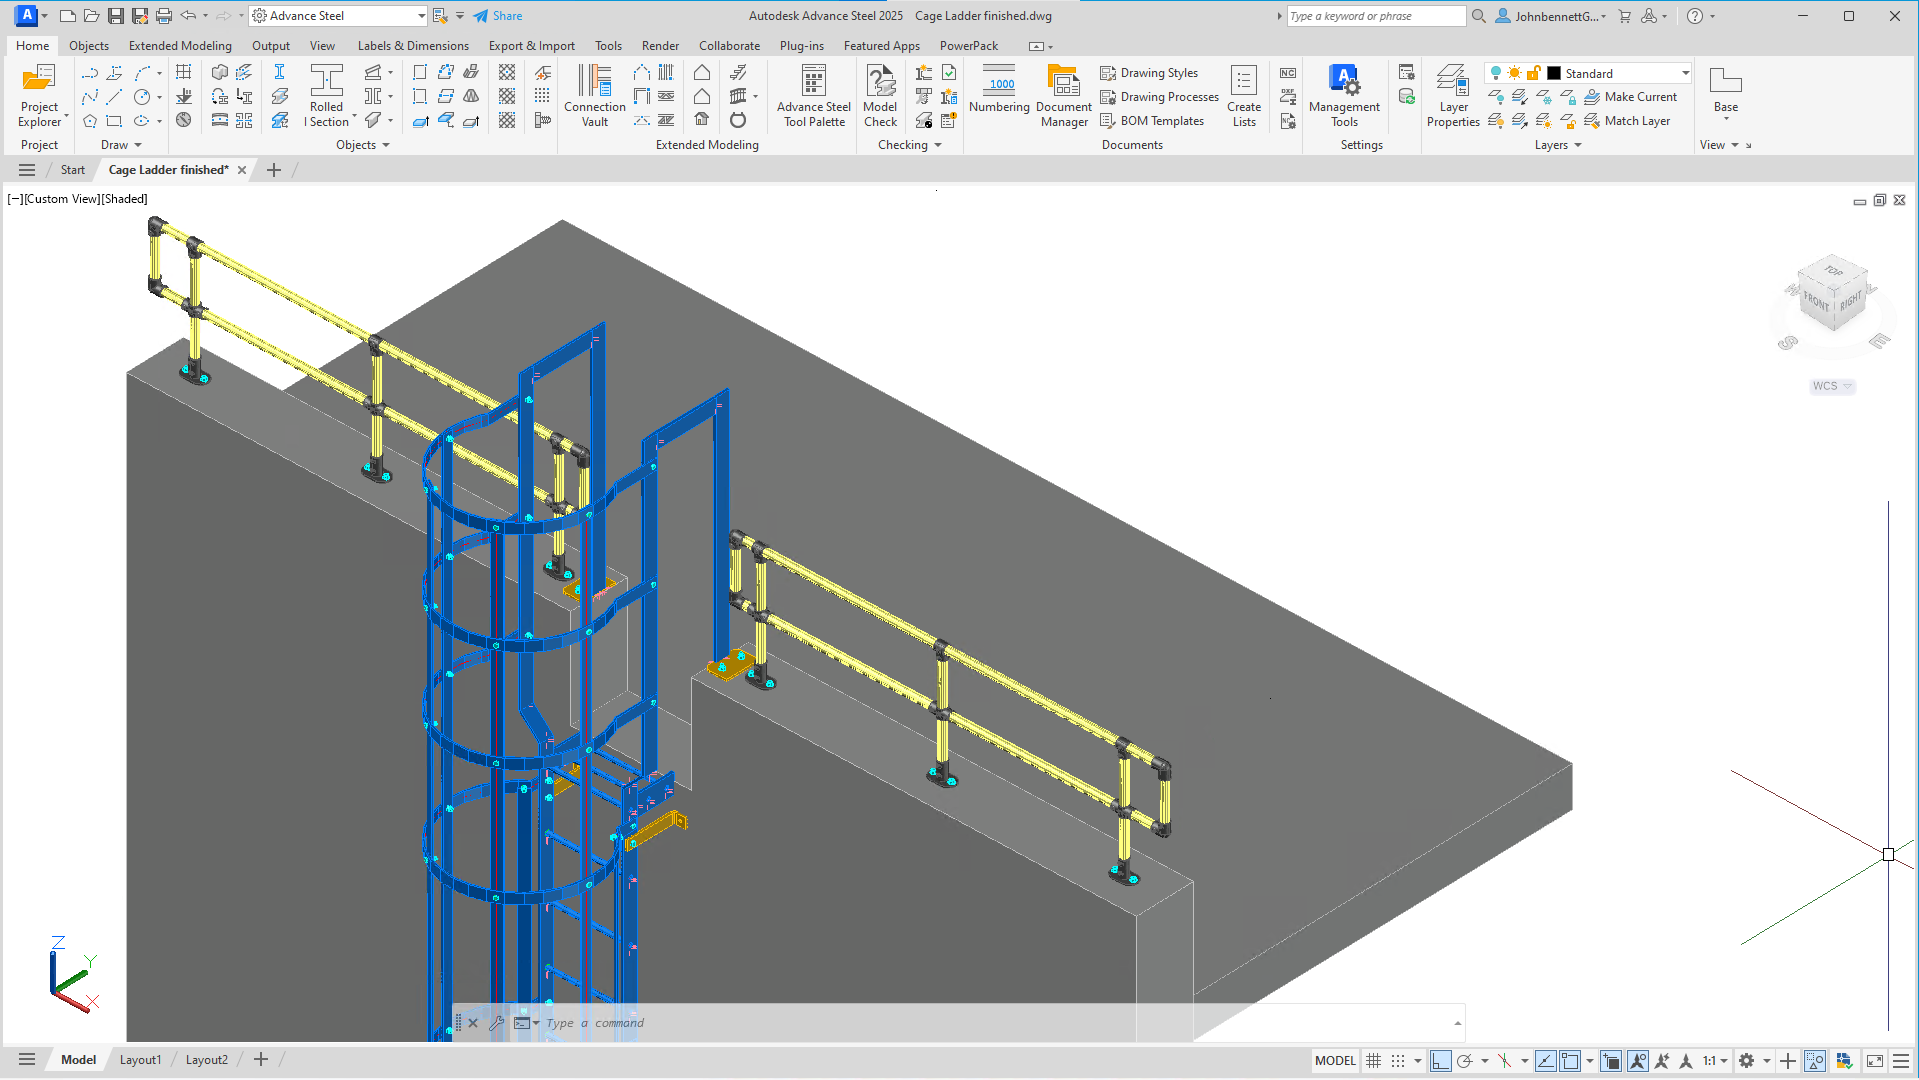Expand the View panel
The height and width of the screenshot is (1080, 1919).
point(1720,145)
